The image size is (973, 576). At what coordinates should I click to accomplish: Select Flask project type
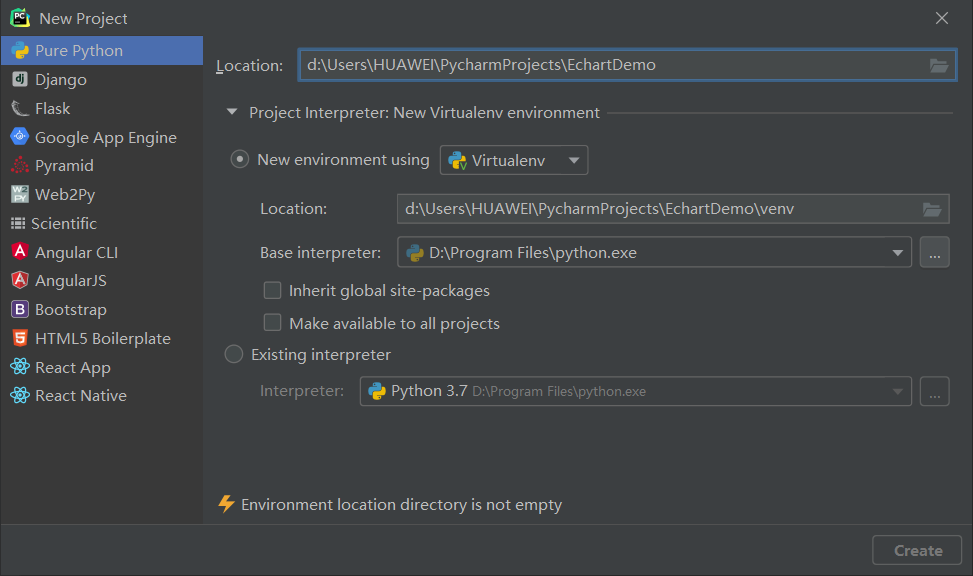click(102, 109)
